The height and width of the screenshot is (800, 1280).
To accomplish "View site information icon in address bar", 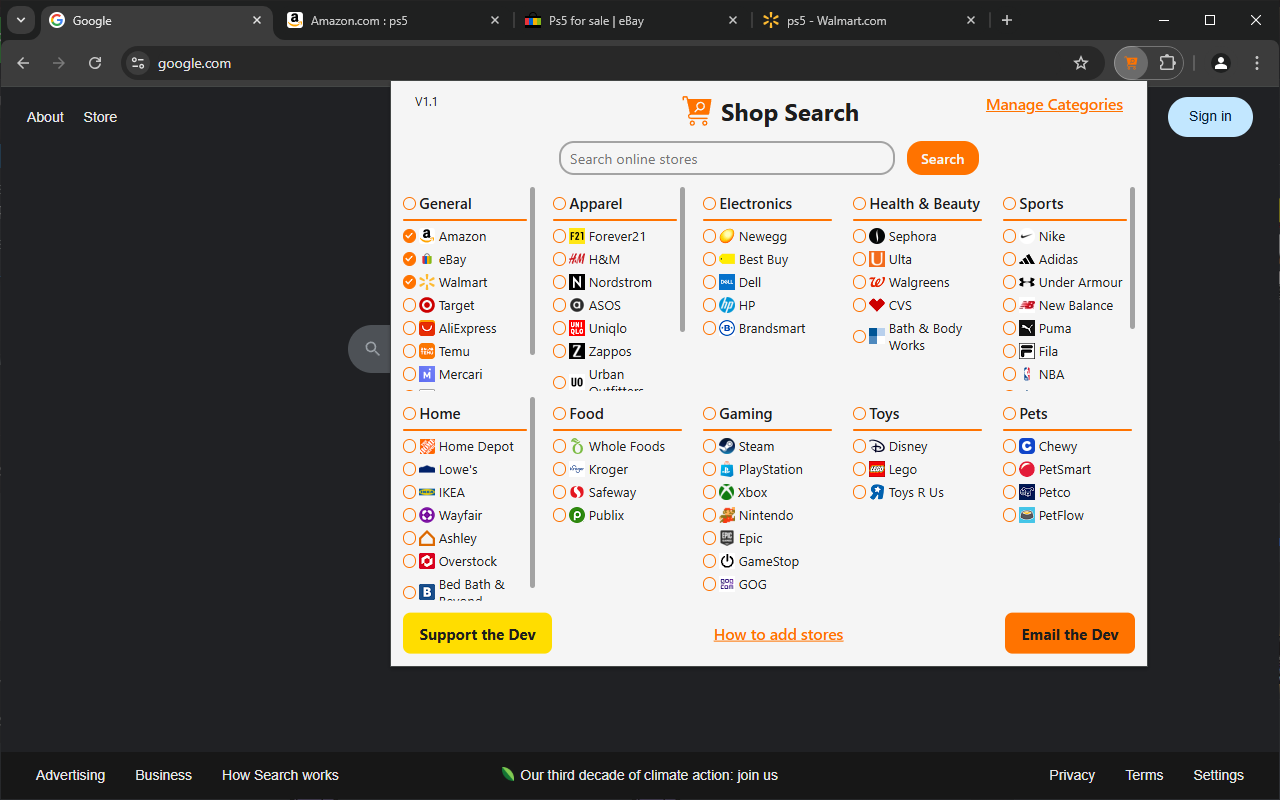I will tap(138, 63).
